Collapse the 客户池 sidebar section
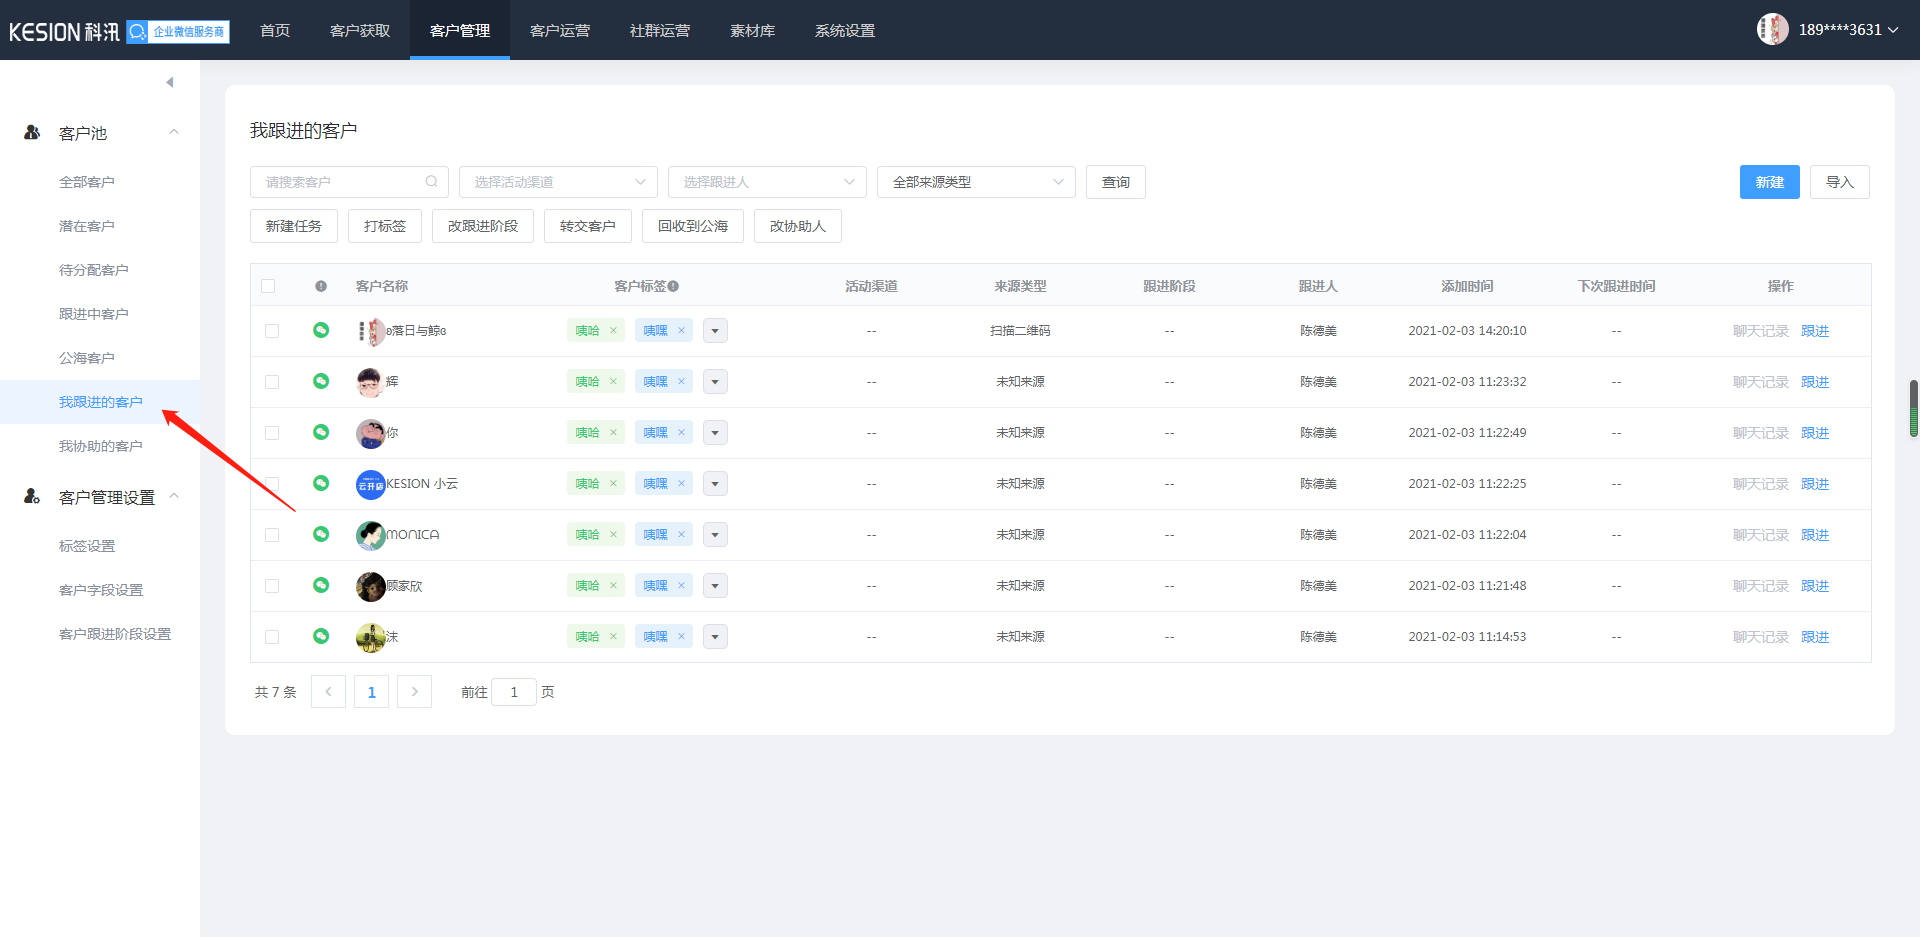1920x937 pixels. click(174, 132)
